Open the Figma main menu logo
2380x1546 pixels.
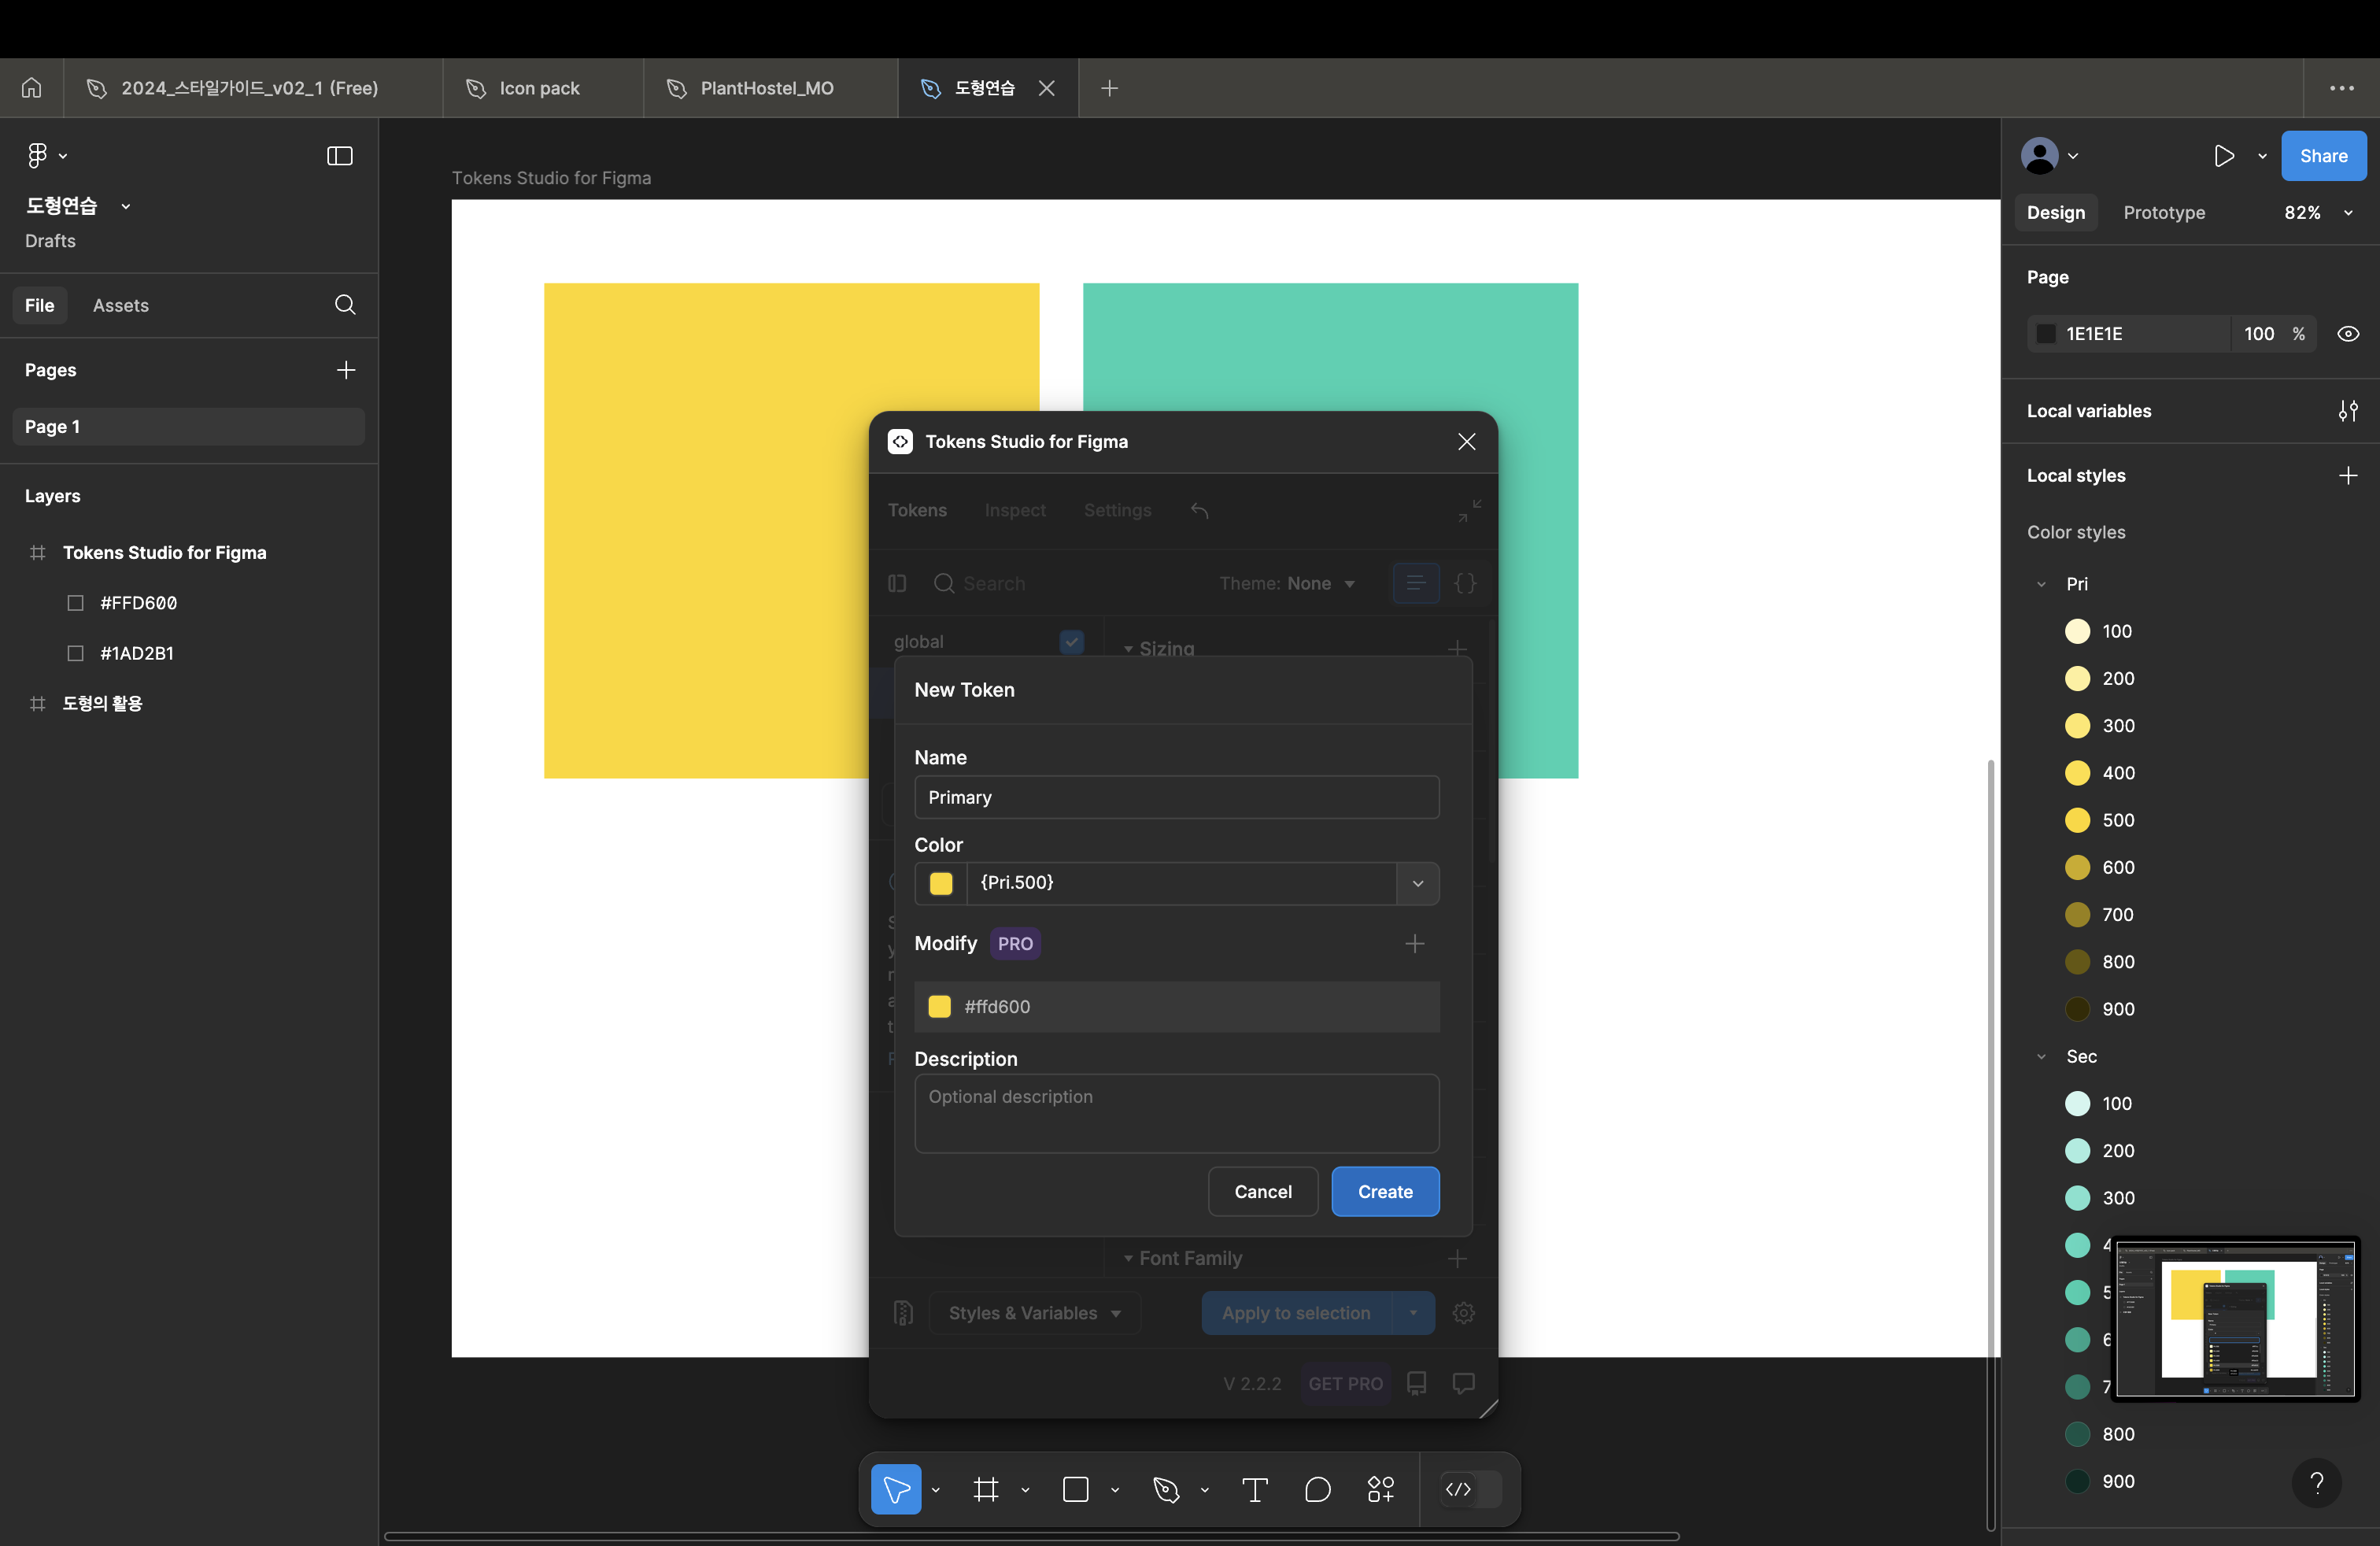point(37,155)
